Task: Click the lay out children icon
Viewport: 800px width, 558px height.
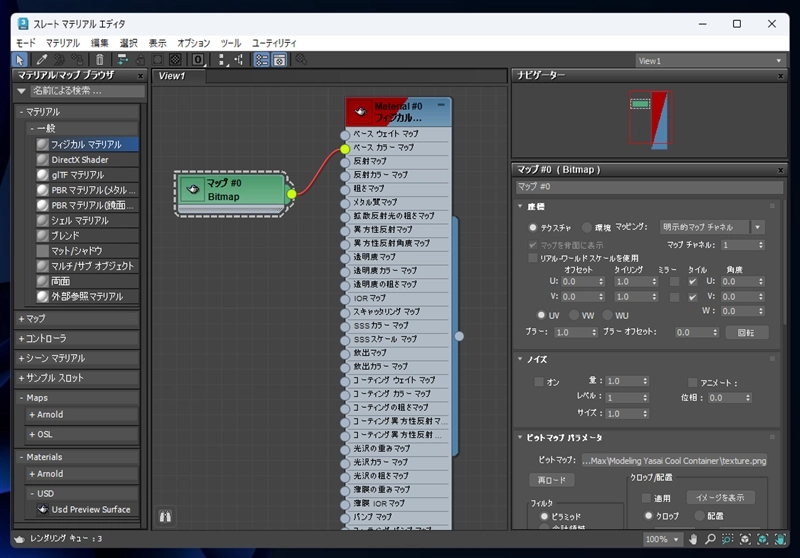Action: point(239,60)
